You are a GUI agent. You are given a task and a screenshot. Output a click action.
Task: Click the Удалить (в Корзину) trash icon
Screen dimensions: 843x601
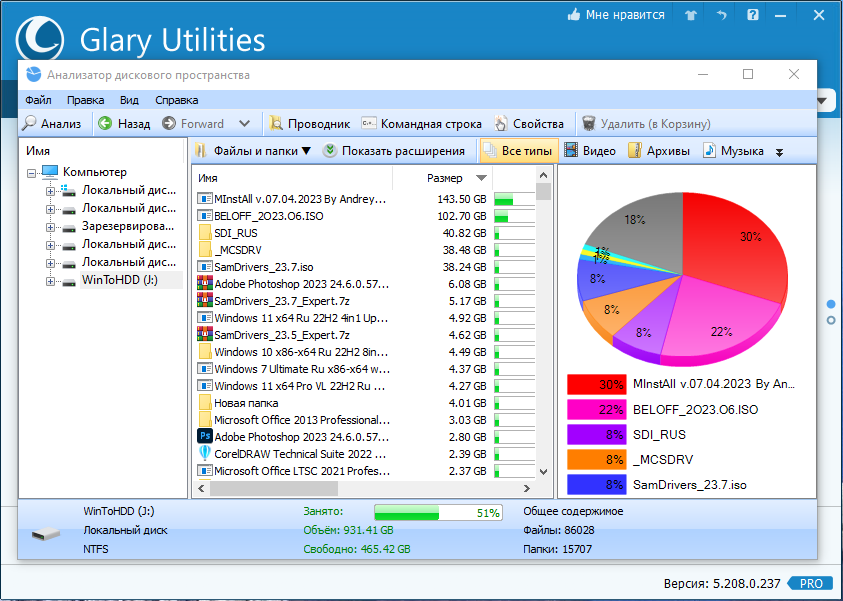(x=589, y=124)
